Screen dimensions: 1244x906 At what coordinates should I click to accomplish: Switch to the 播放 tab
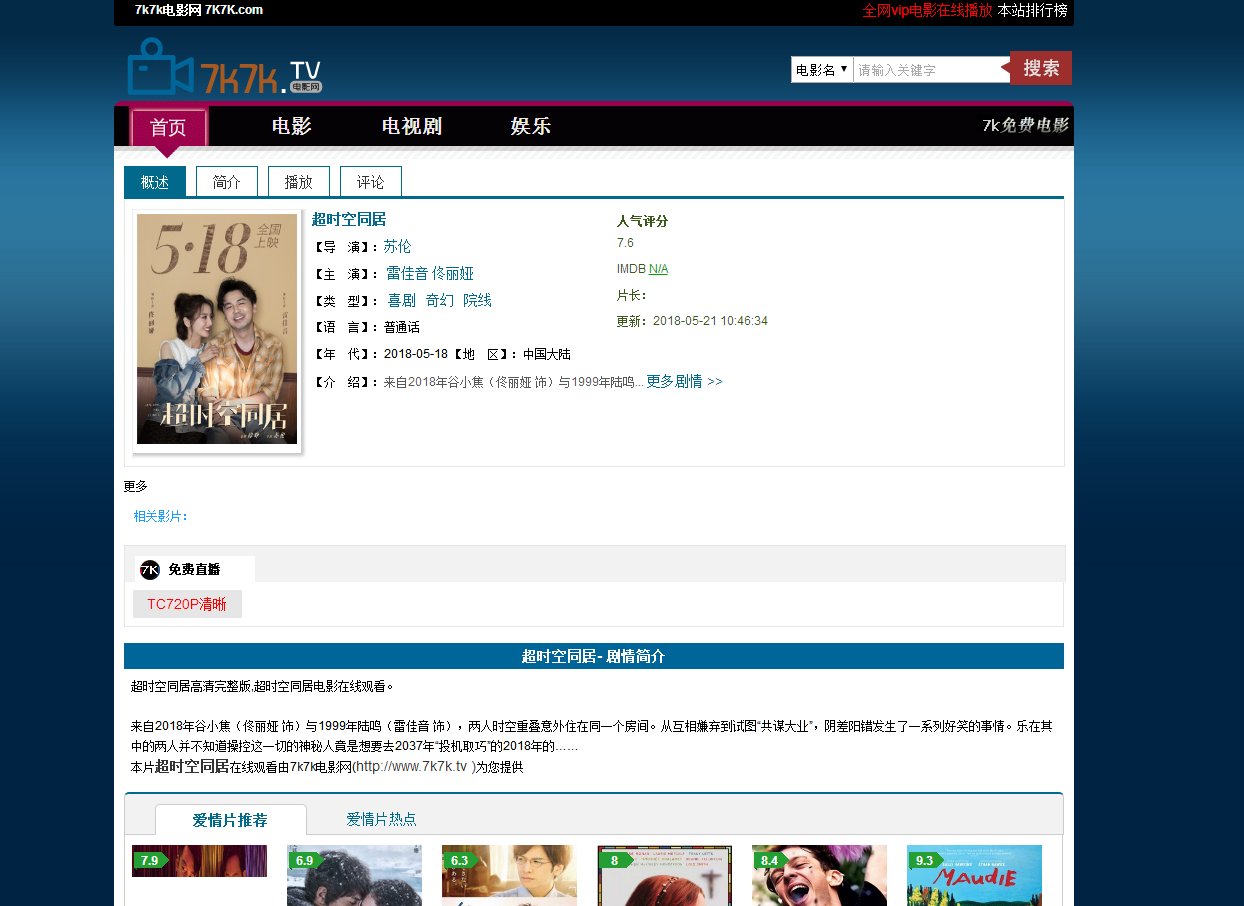tap(299, 182)
